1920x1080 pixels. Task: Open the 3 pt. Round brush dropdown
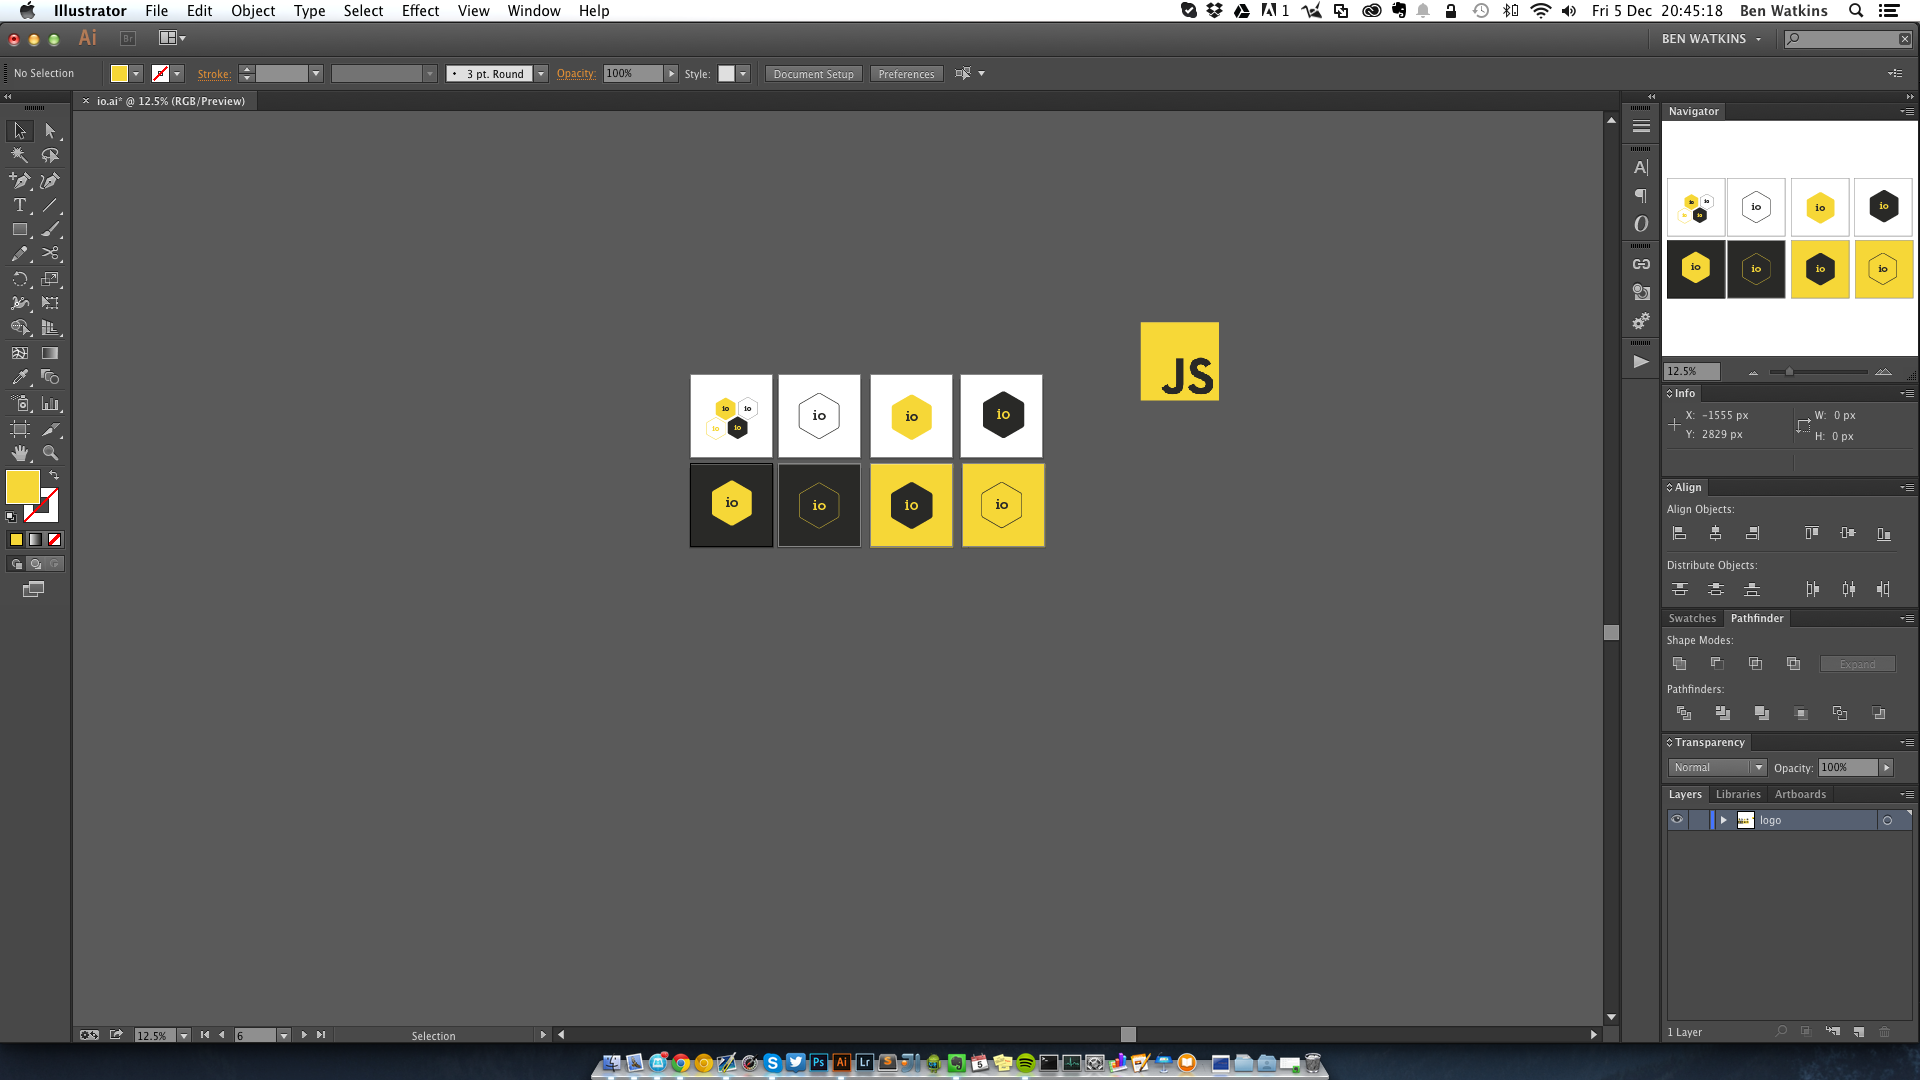click(541, 74)
